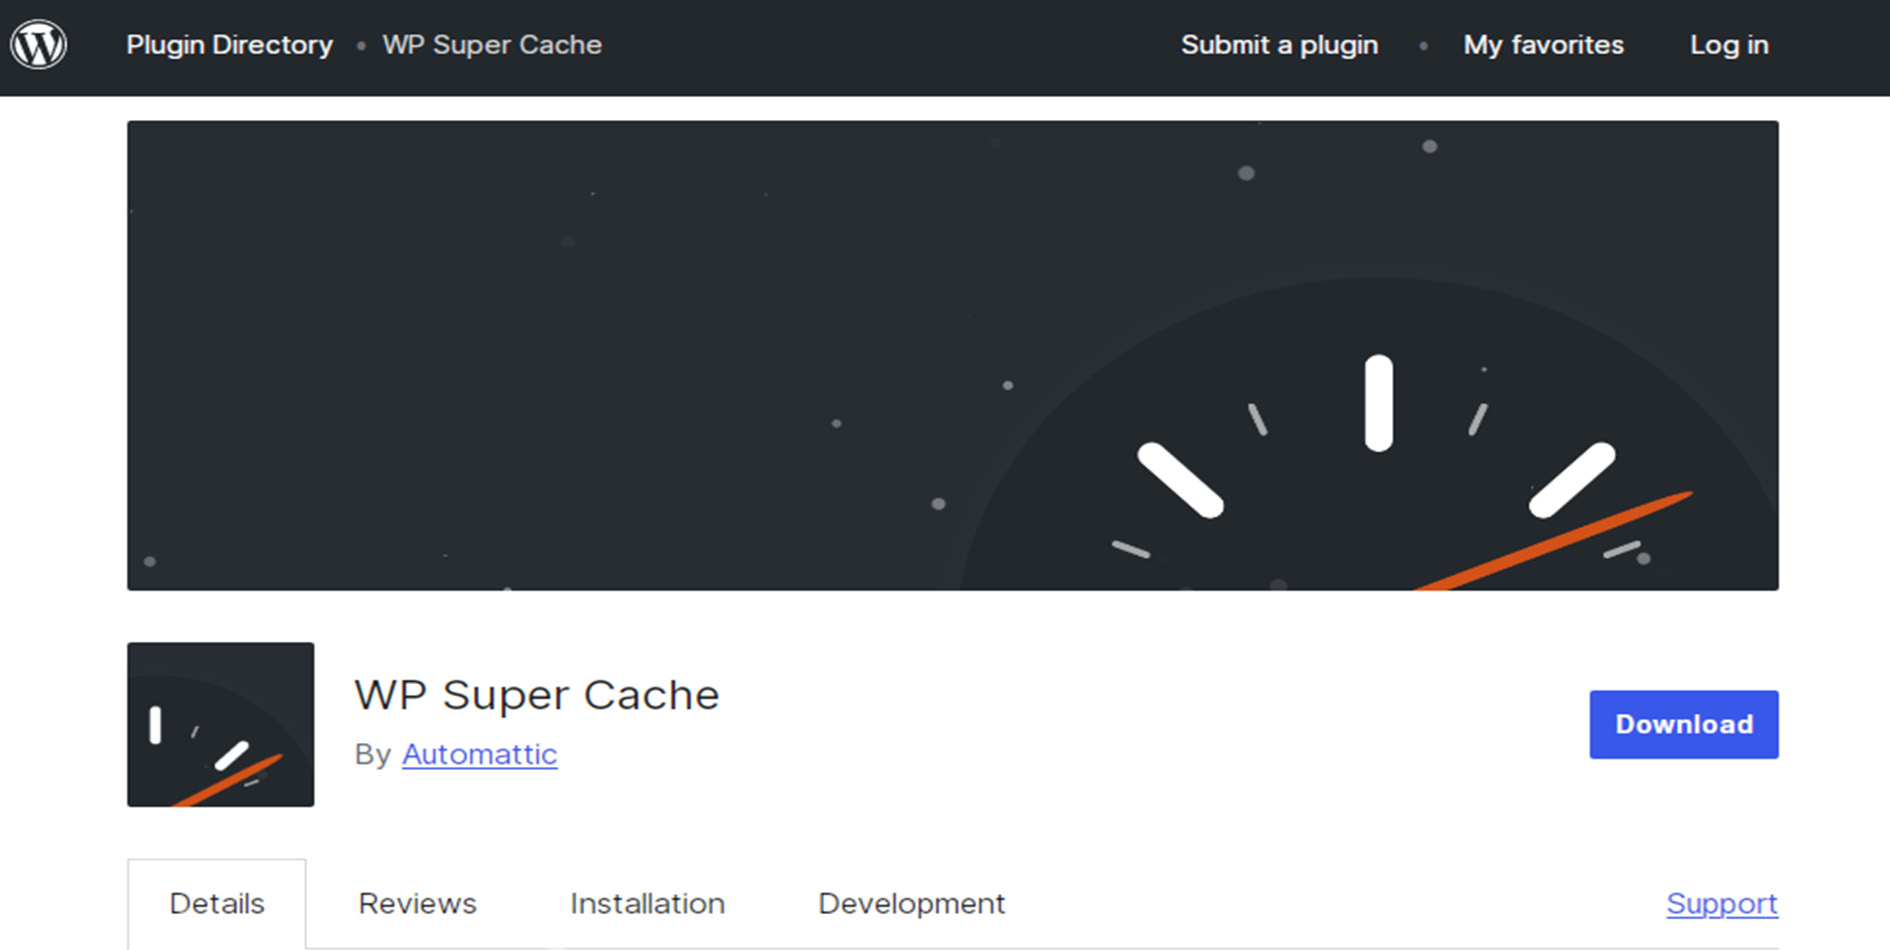This screenshot has width=1890, height=950.
Task: Open the WP Super Cache plugin icon
Action: (220, 724)
